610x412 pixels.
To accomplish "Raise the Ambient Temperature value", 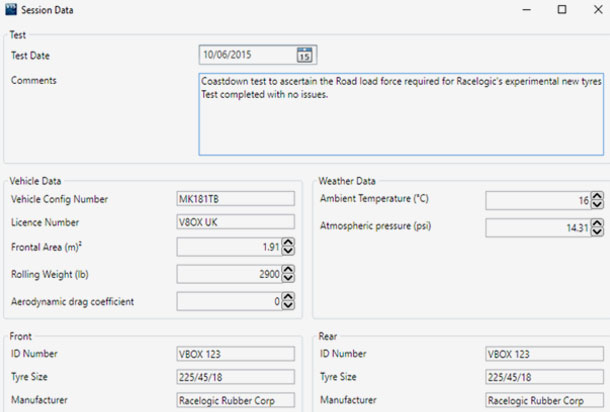I will [x=597, y=195].
